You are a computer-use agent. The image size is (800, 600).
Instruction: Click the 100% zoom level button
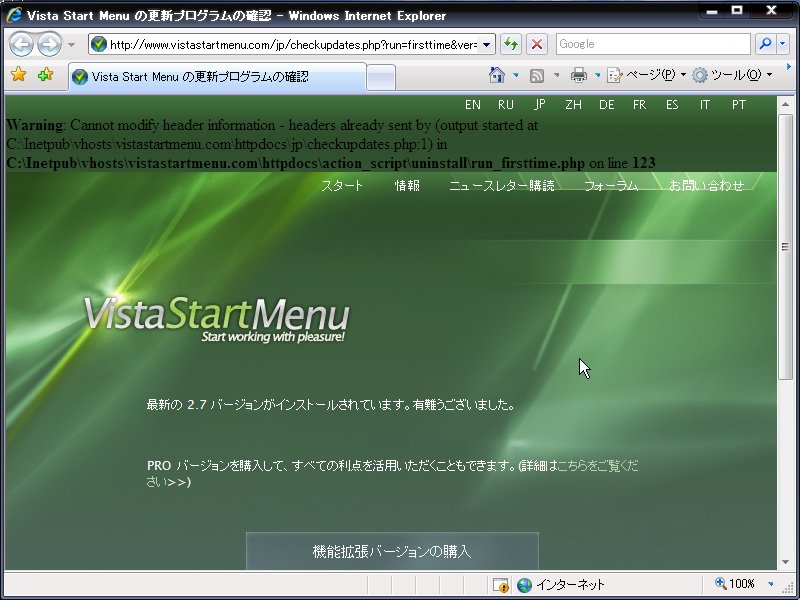click(x=735, y=584)
